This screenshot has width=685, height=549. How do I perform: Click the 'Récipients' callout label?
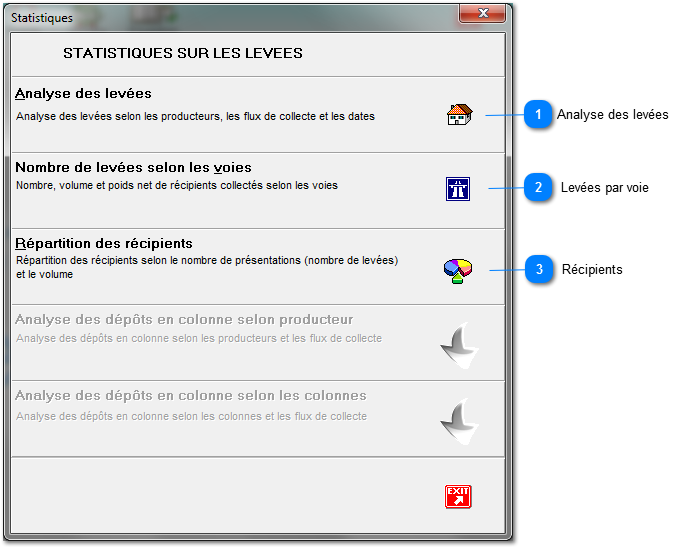(592, 269)
